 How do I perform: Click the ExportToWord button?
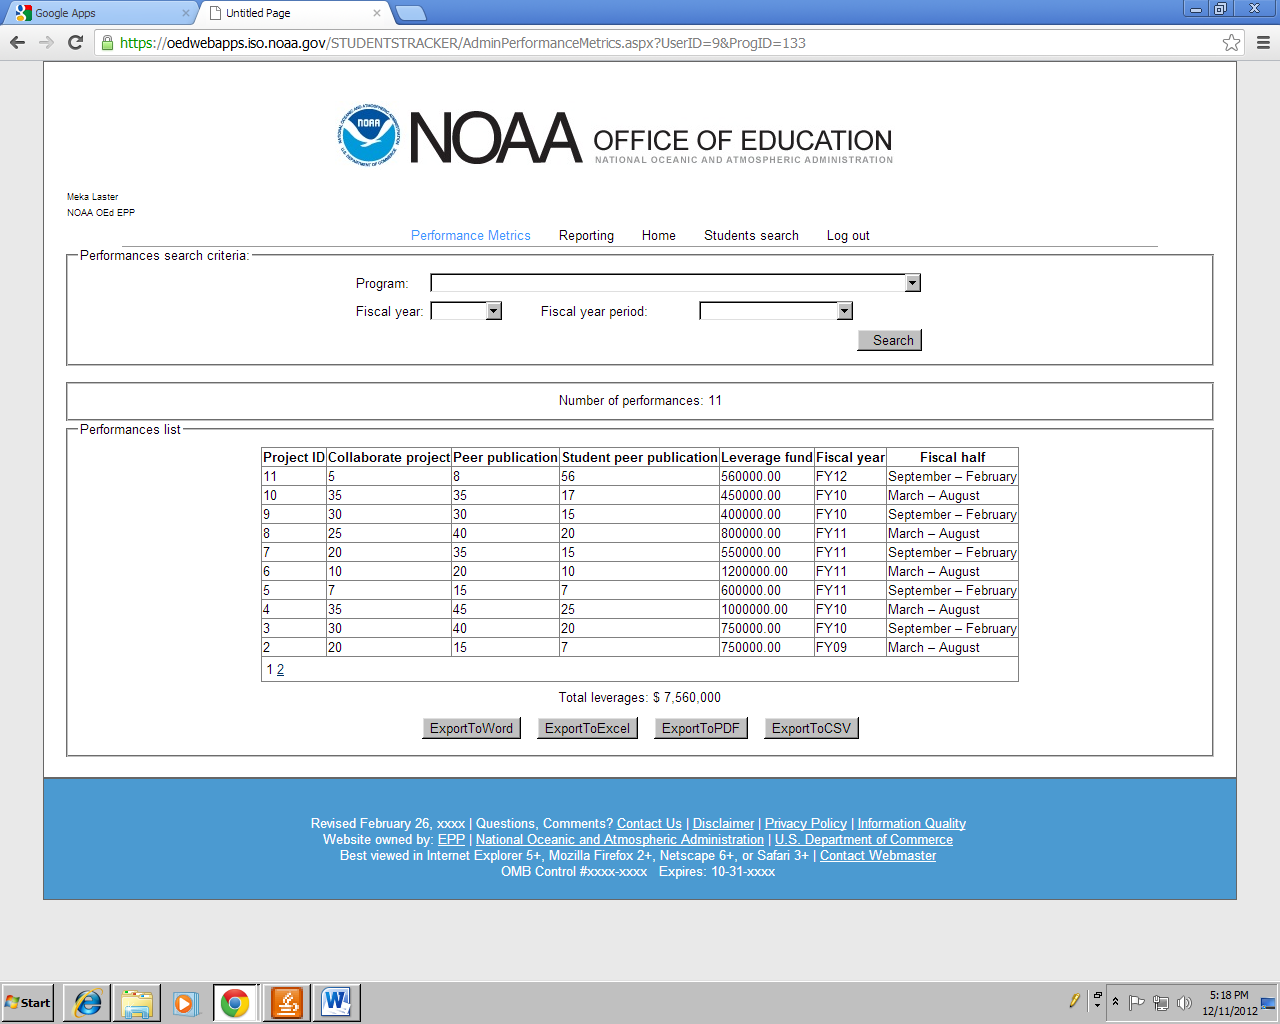471,728
